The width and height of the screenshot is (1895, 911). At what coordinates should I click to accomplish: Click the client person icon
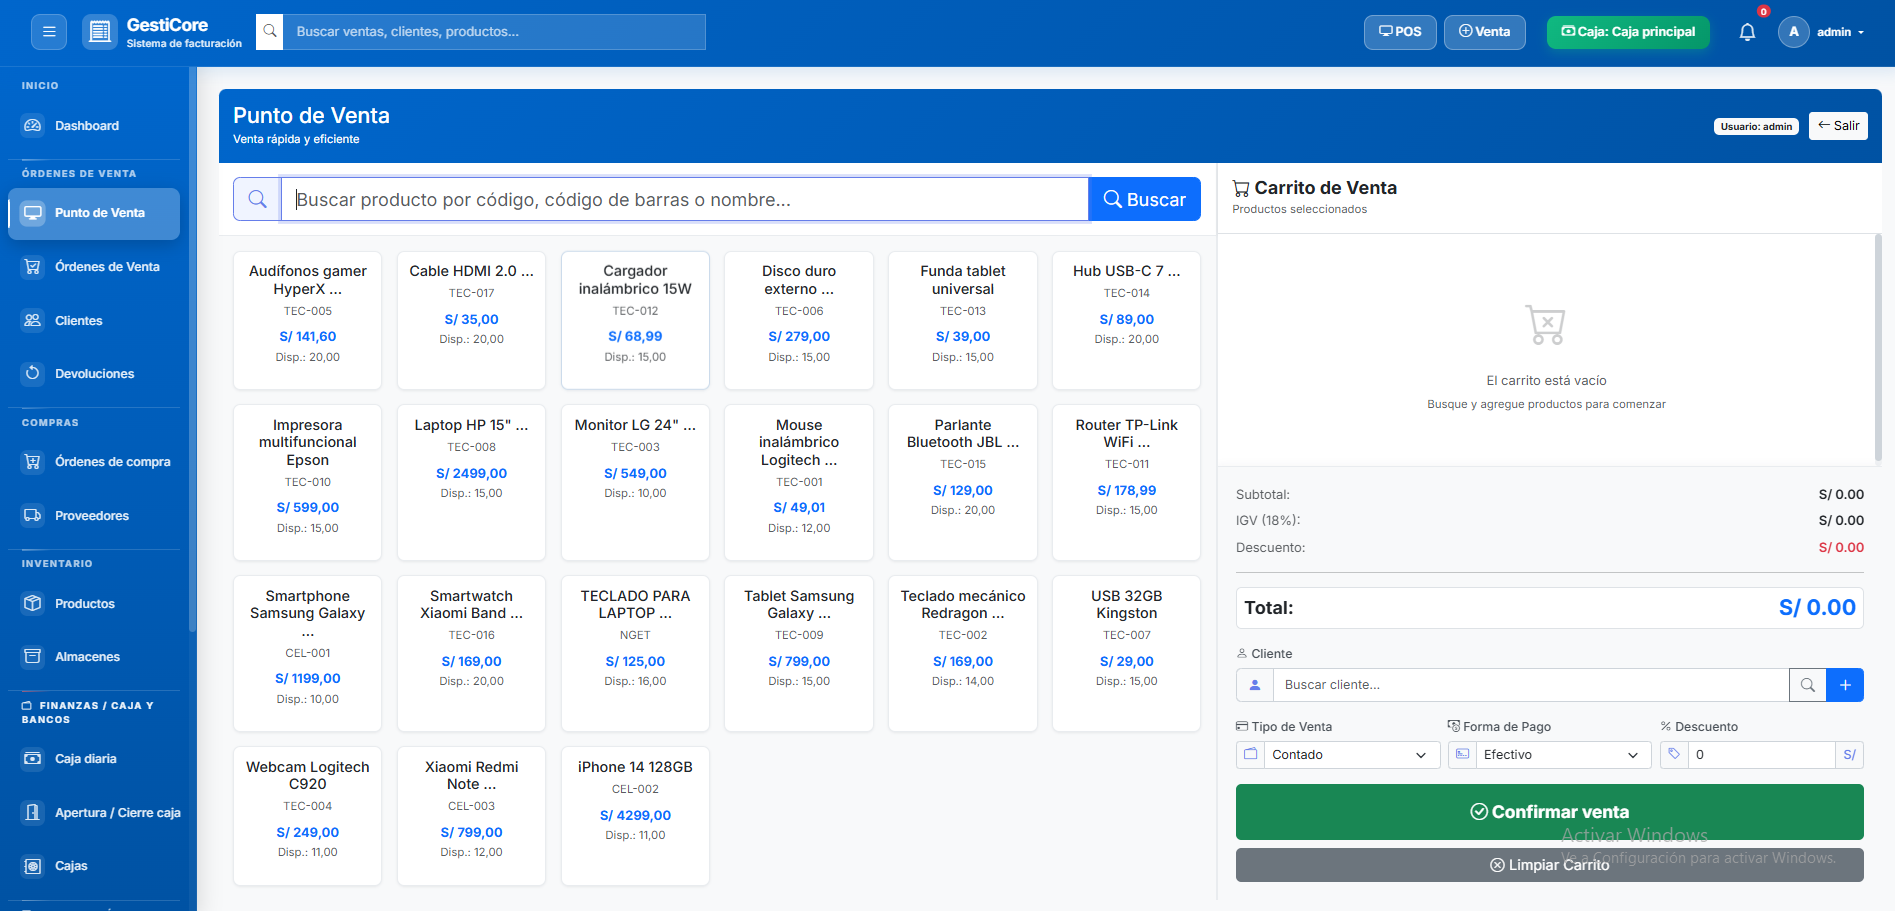coord(1255,685)
